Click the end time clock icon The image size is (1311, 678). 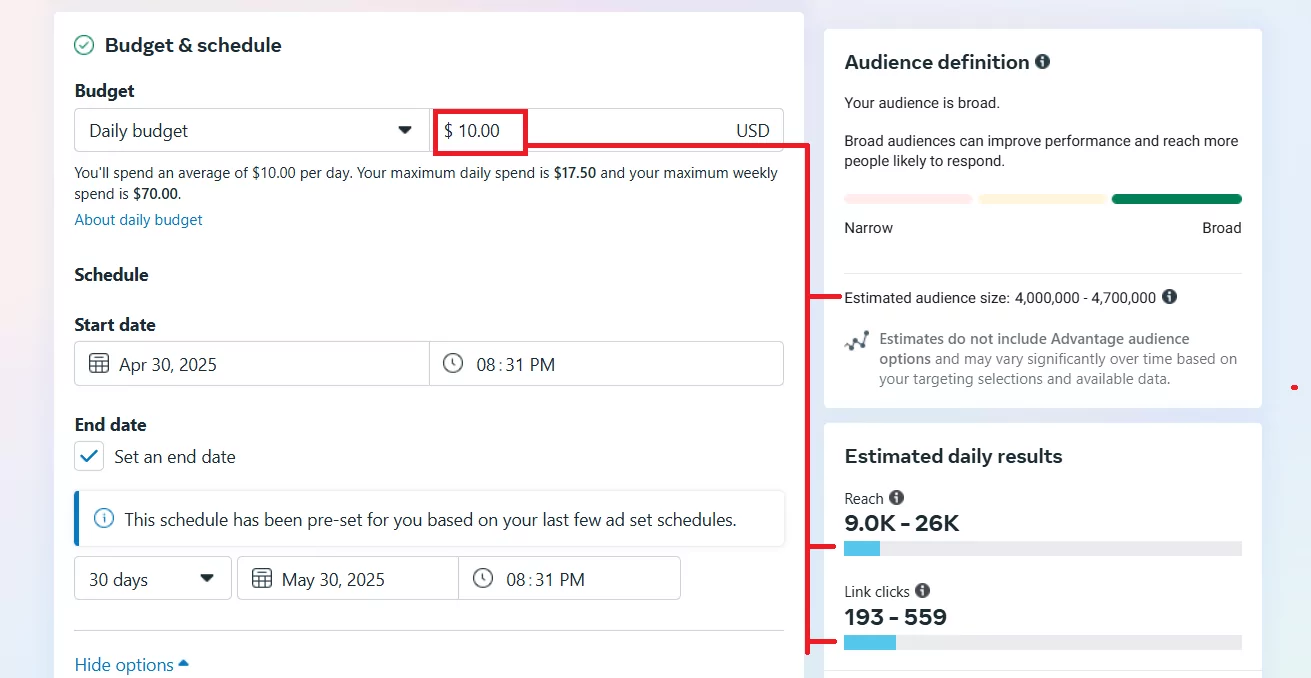(484, 578)
